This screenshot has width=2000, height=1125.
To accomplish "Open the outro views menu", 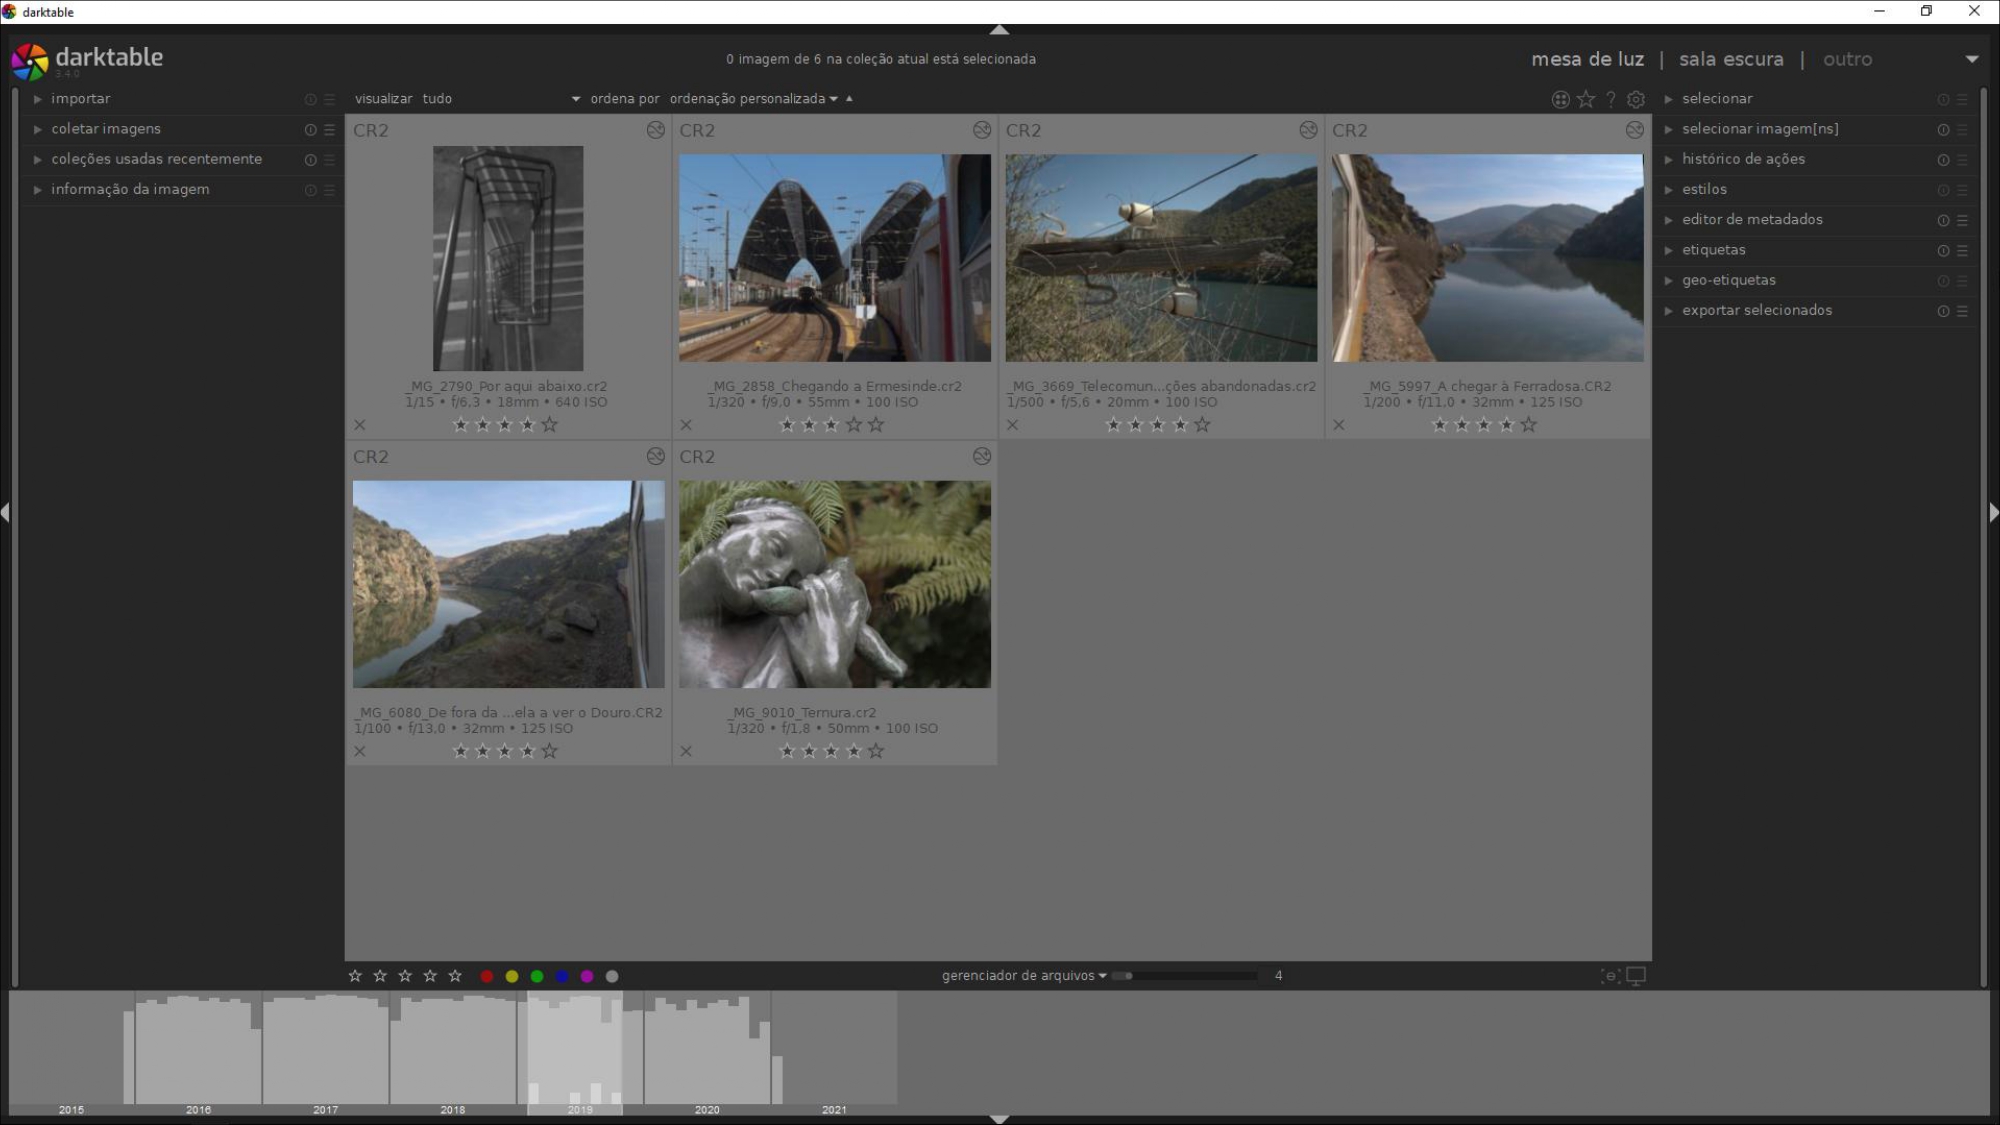I will pos(1848,59).
